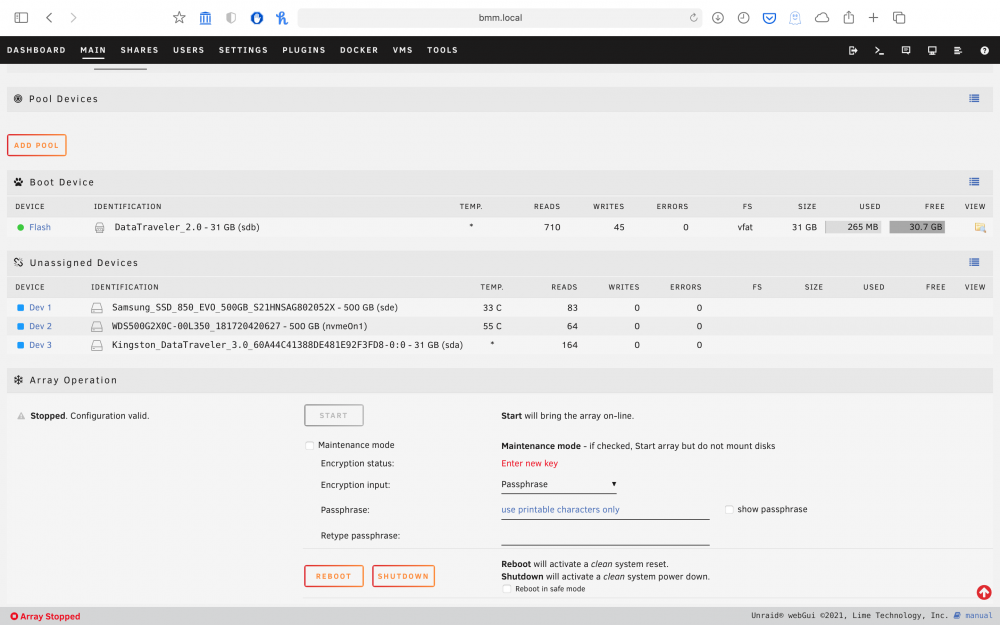Click the Shutdown button
This screenshot has height=625, width=1000.
click(403, 576)
